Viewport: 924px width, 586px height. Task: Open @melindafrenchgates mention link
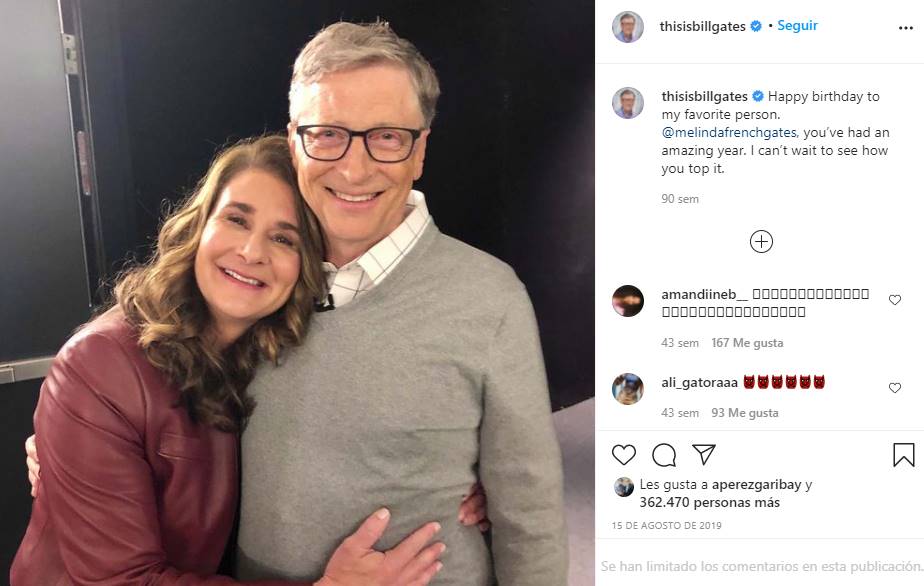coord(729,132)
